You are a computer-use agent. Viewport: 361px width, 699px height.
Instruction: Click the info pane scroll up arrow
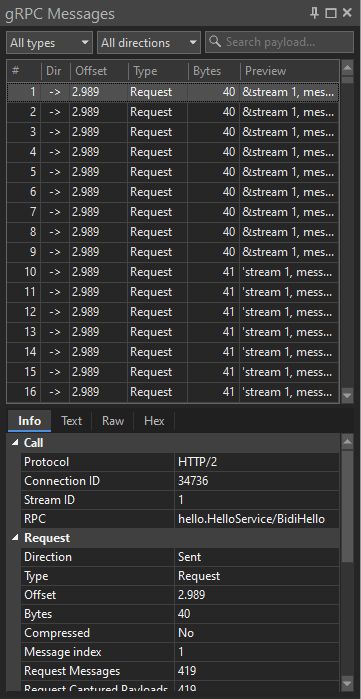[x=347, y=442]
